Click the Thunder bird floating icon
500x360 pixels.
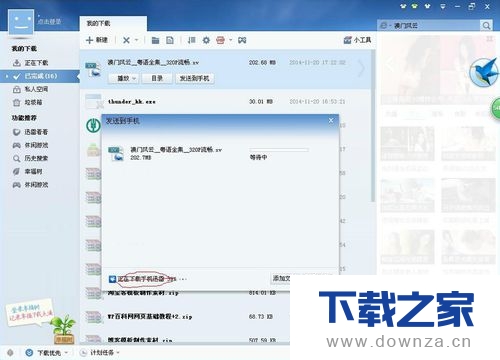[484, 72]
